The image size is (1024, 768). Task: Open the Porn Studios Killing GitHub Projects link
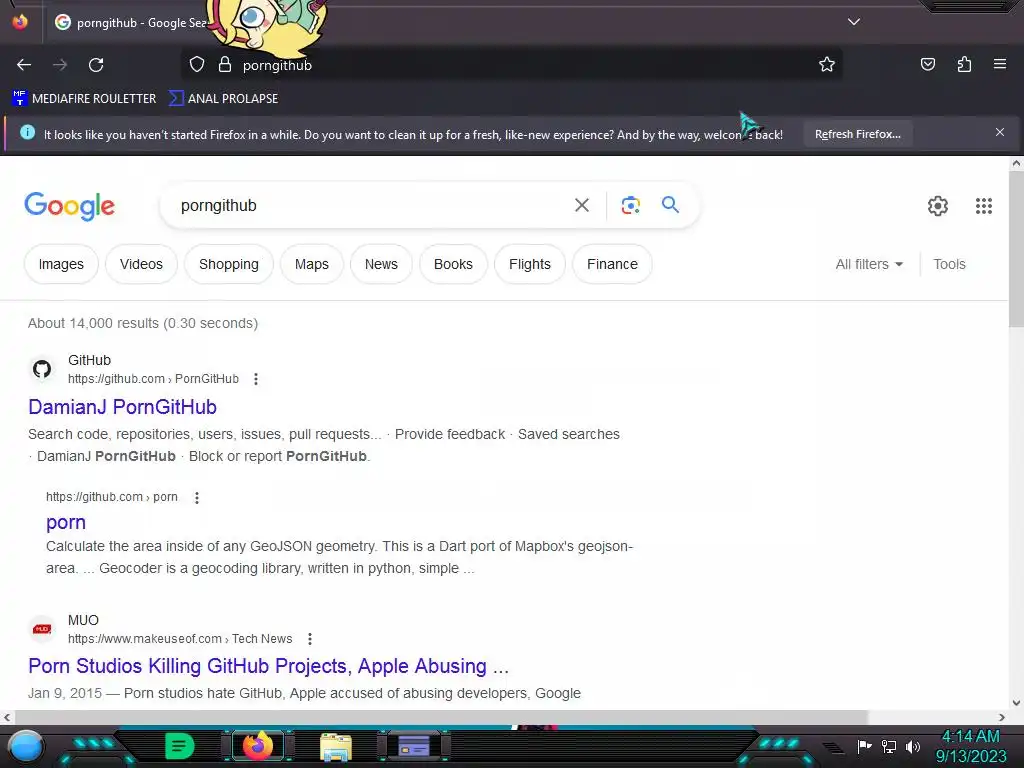268,665
